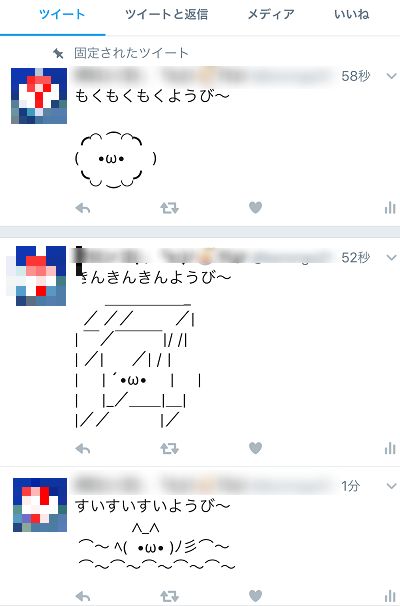This screenshot has height=606, width=400.
Task: Retweet the もくもくもくようび tweet
Action: coord(169,209)
